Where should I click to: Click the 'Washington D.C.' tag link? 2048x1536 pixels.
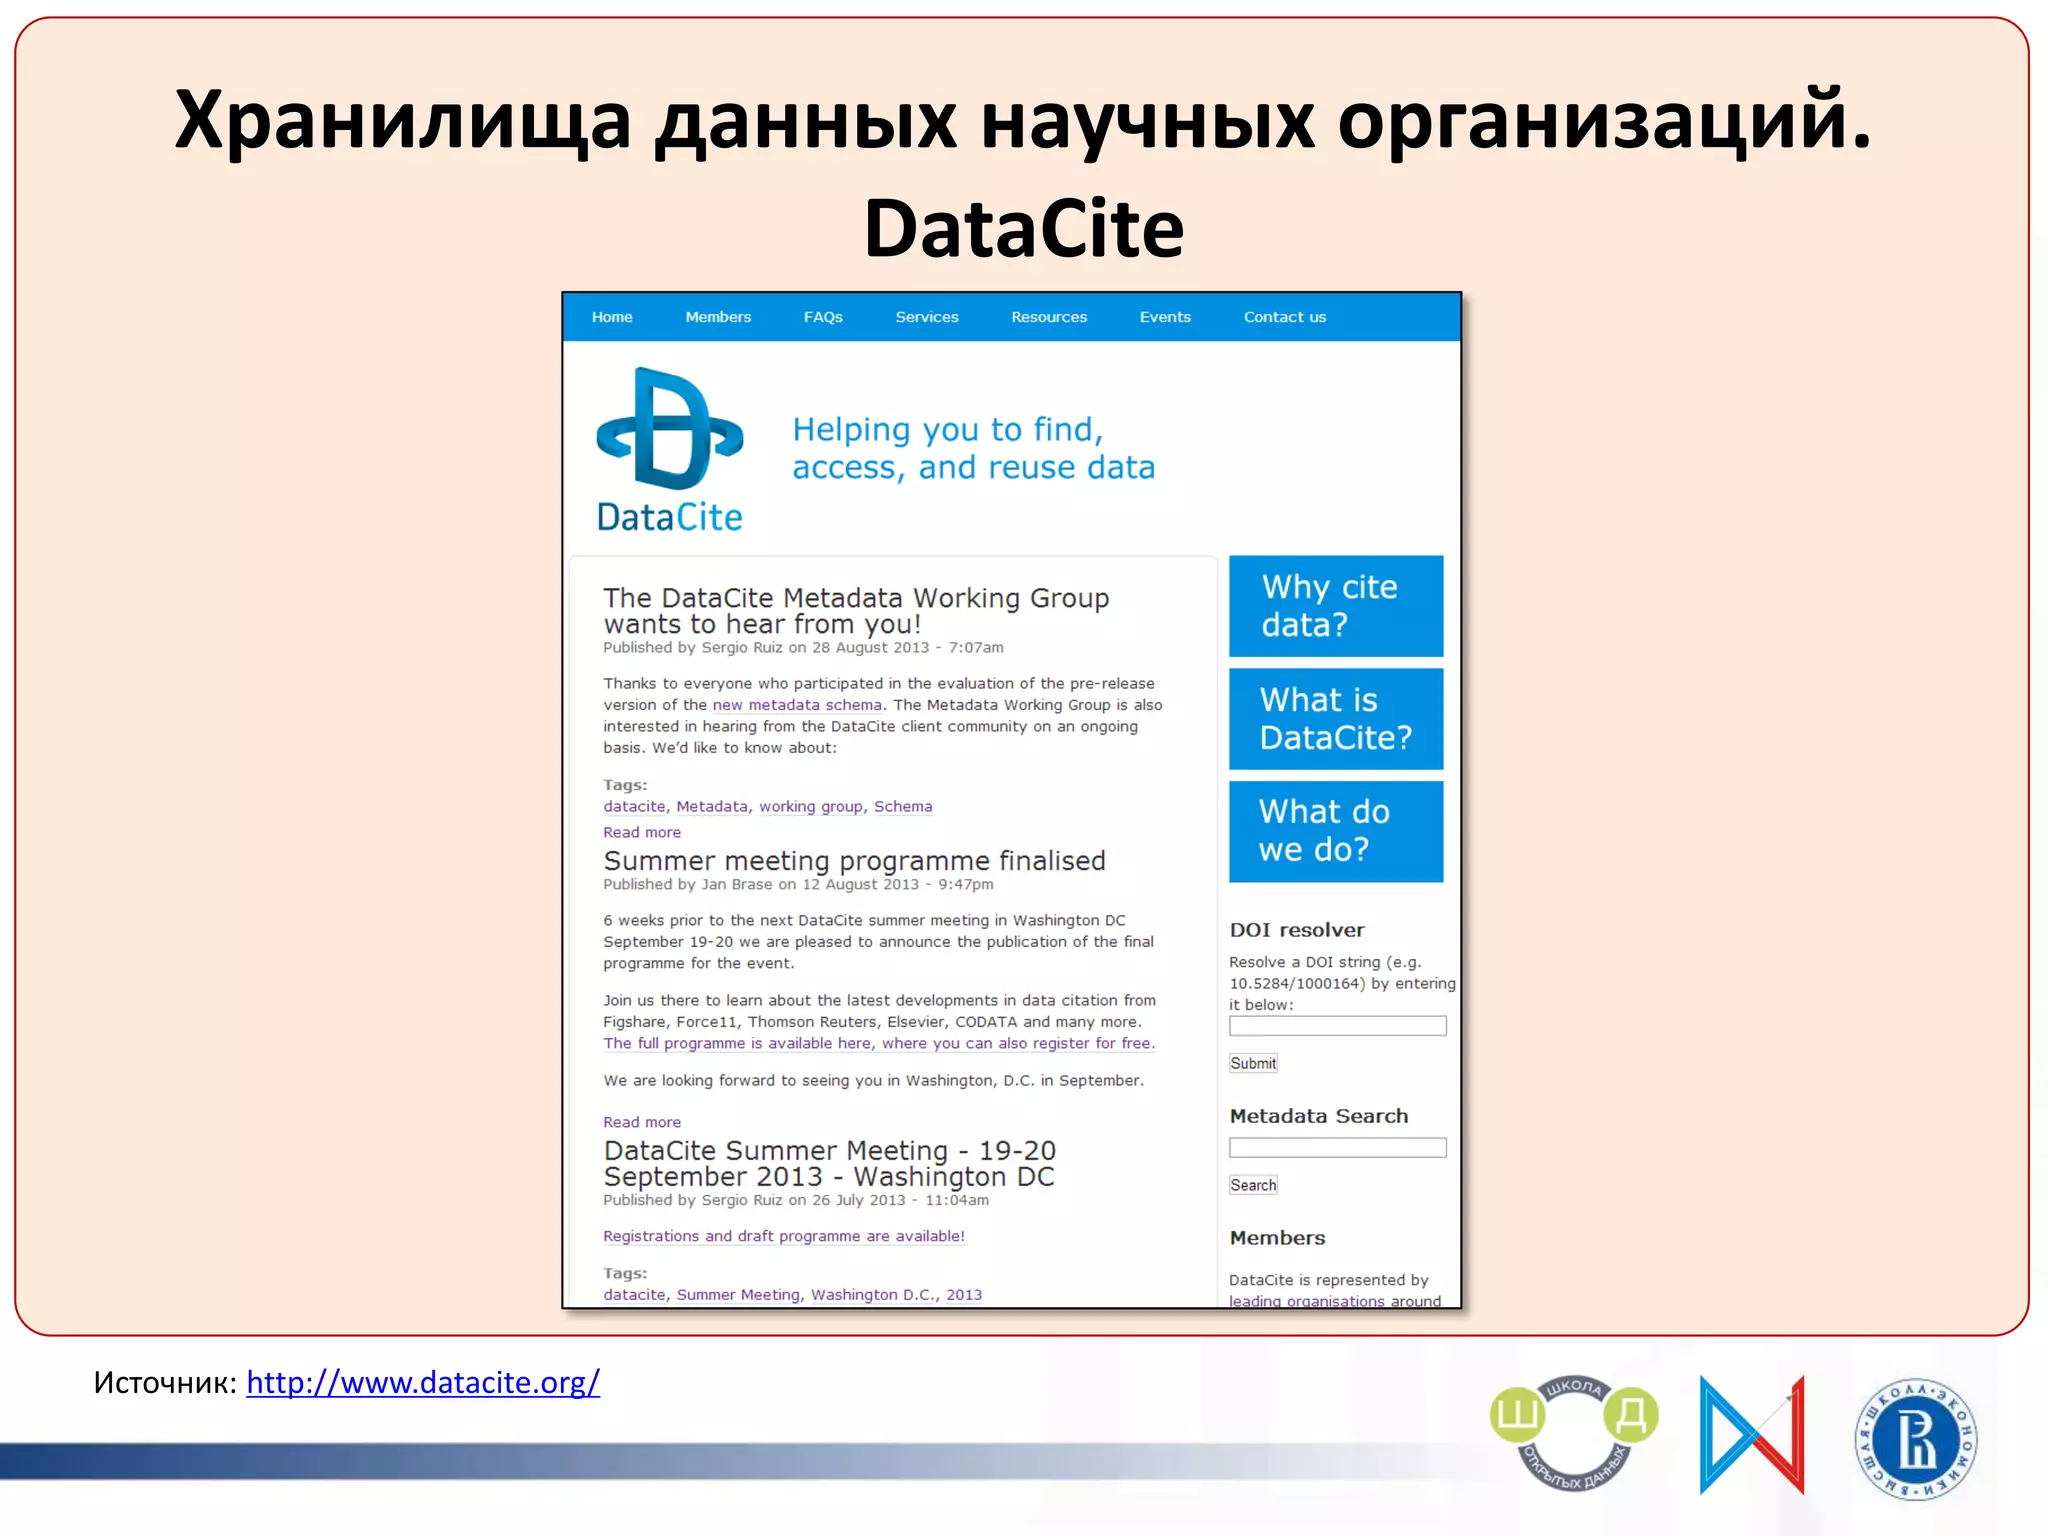click(x=873, y=1295)
